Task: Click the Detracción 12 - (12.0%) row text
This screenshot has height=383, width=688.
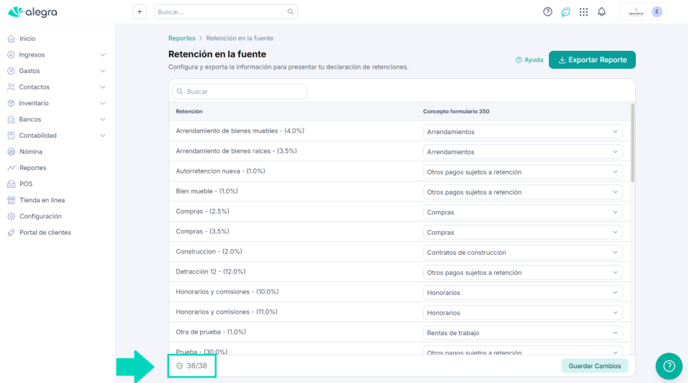Action: click(x=211, y=272)
